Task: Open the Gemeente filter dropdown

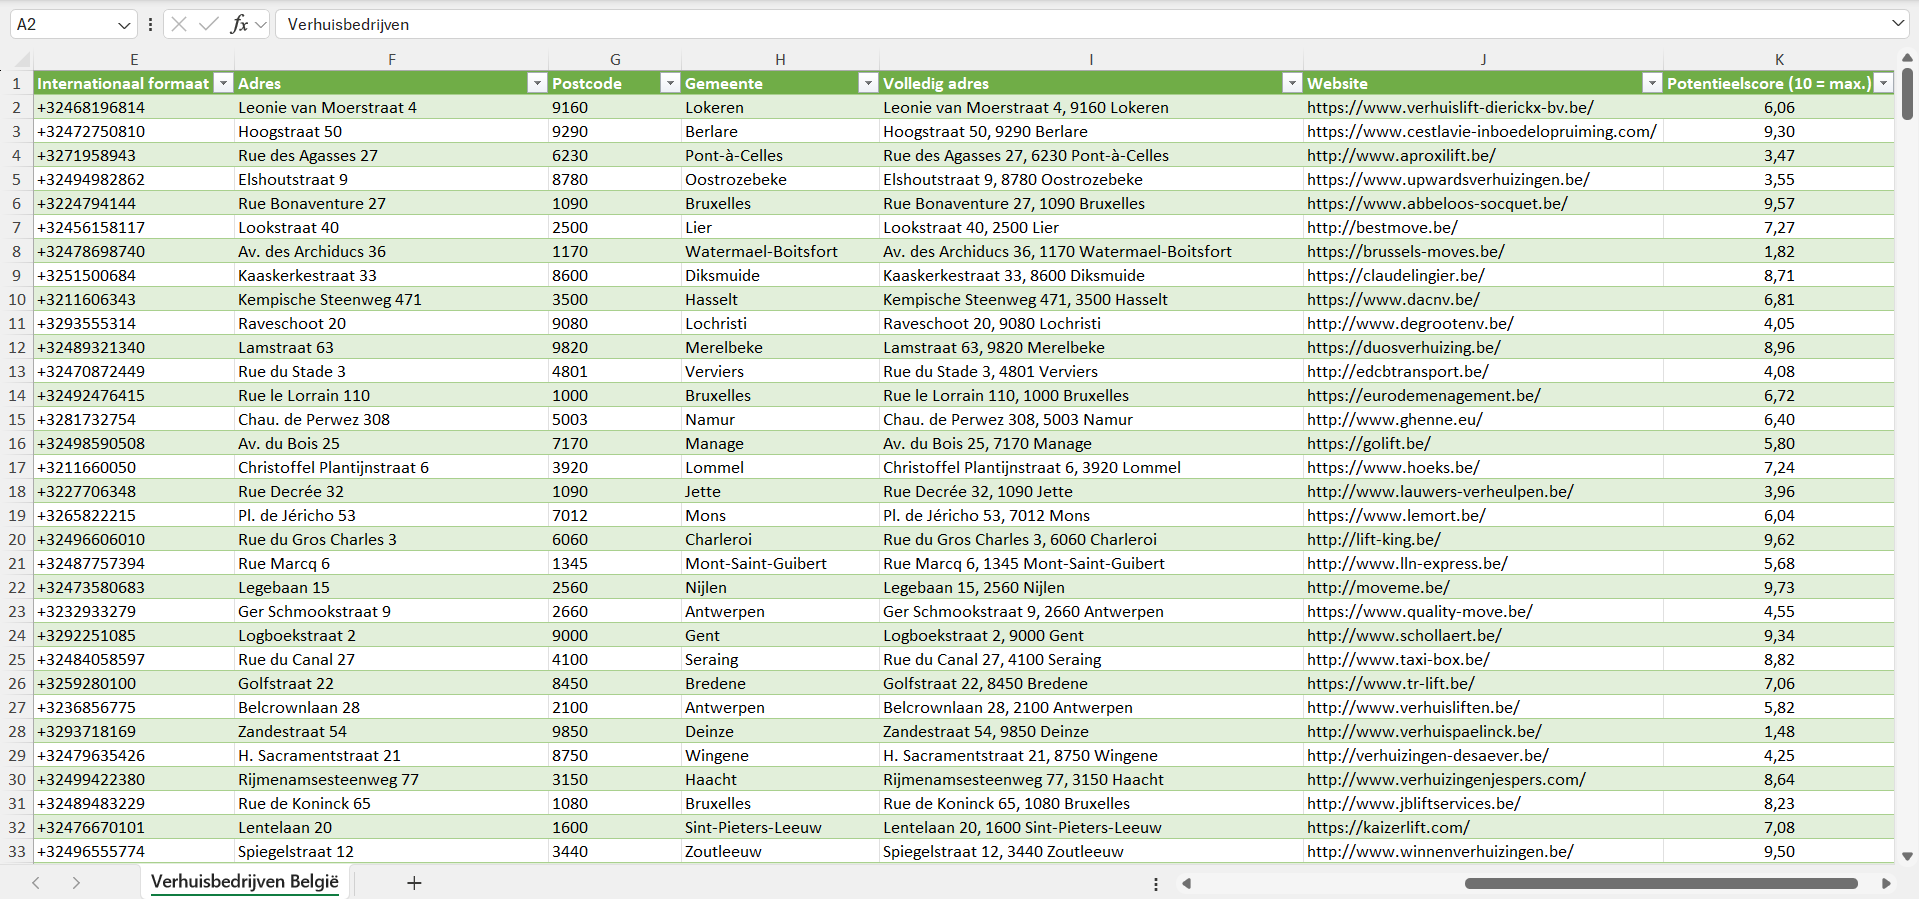Action: (868, 84)
